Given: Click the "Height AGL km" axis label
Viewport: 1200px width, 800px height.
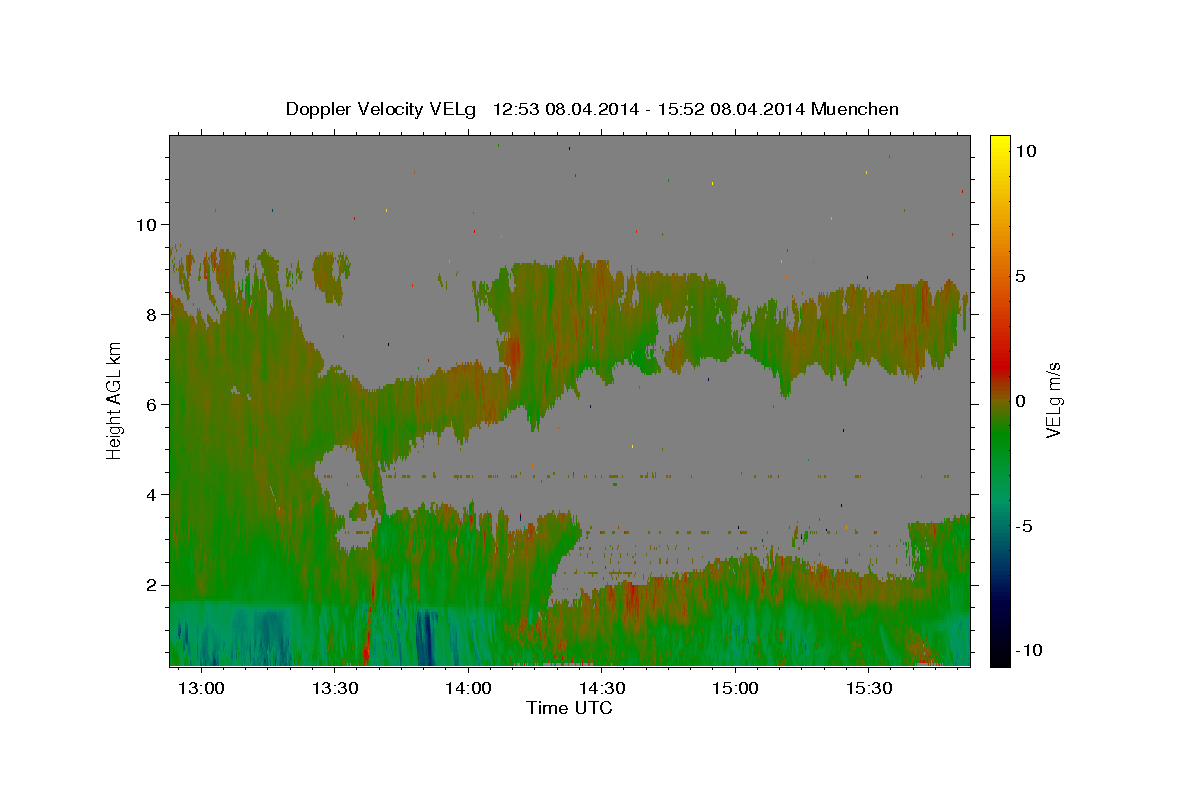Looking at the screenshot, I should pyautogui.click(x=115, y=401).
